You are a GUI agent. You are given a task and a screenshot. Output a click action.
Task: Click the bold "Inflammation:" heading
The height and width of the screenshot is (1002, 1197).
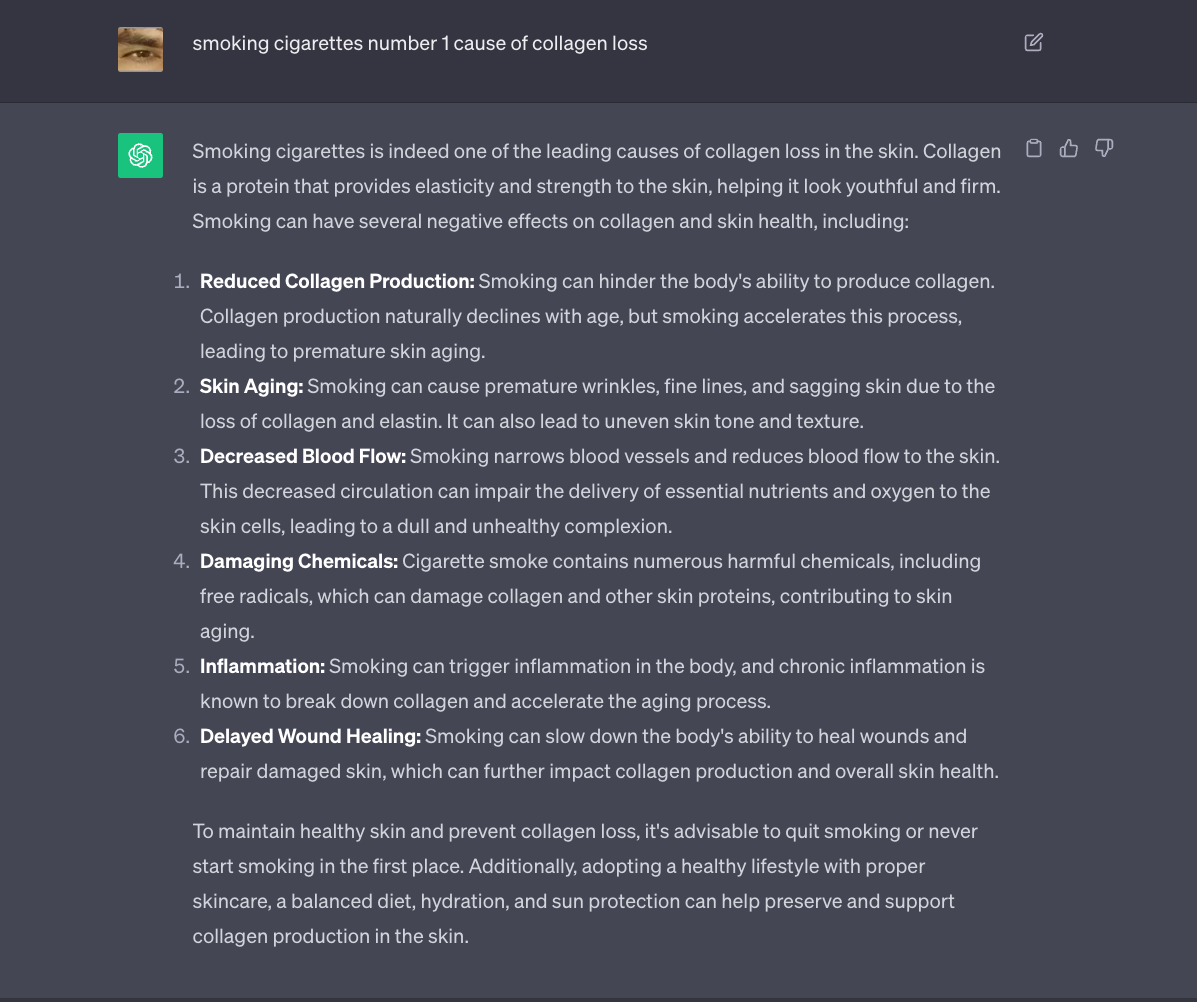262,666
